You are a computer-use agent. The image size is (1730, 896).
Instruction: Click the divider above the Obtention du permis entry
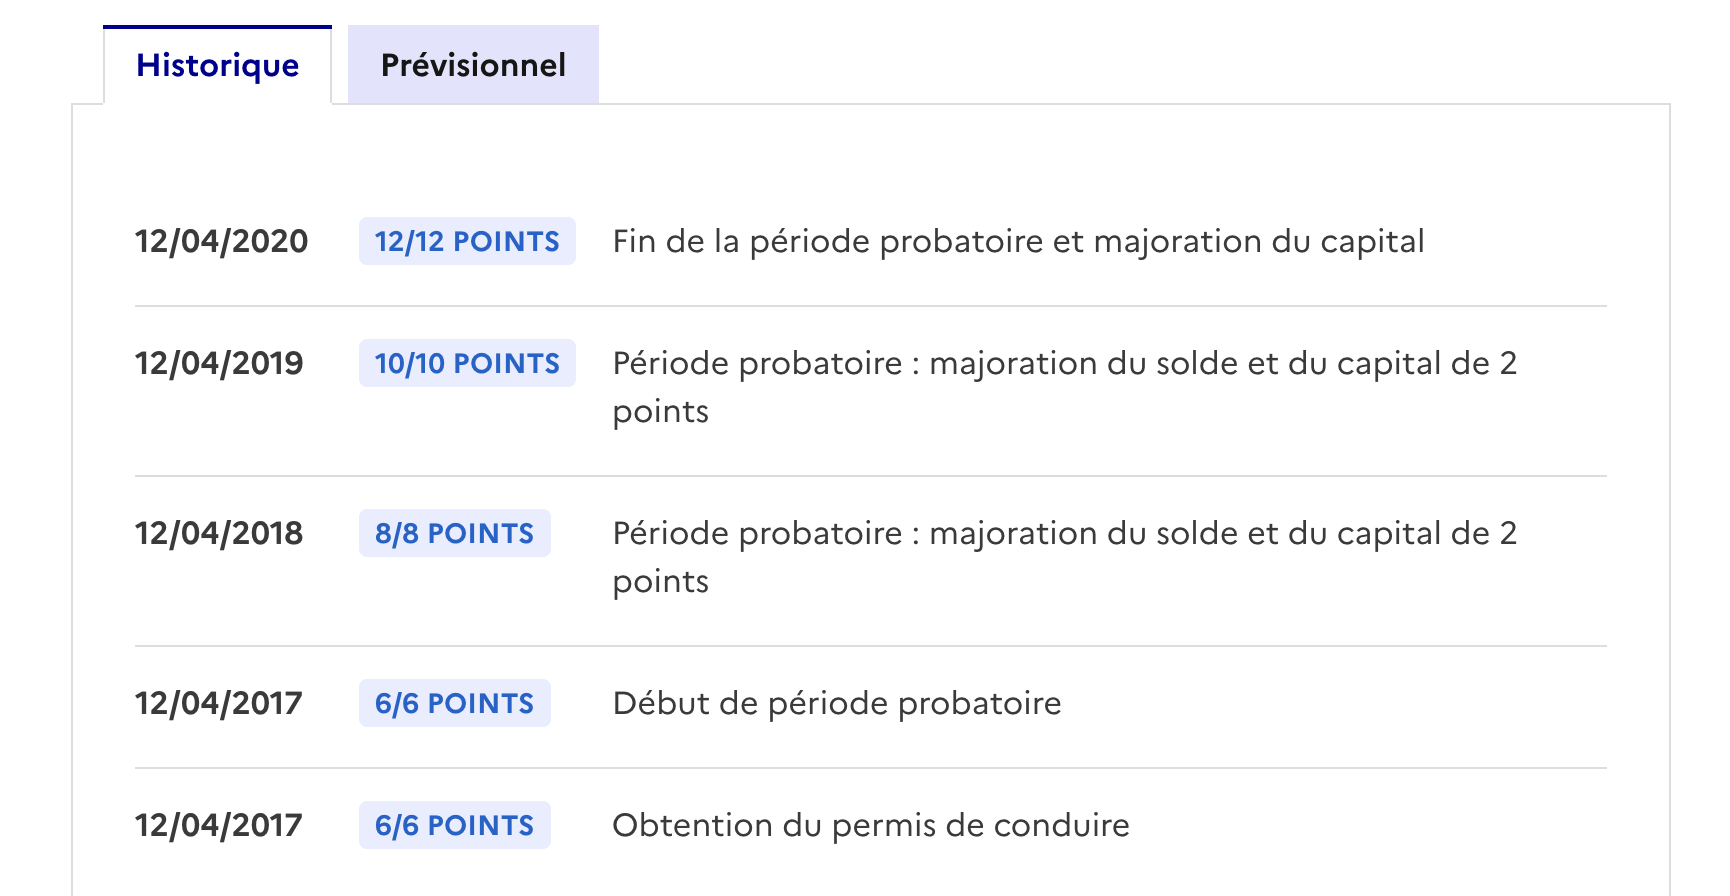click(870, 768)
